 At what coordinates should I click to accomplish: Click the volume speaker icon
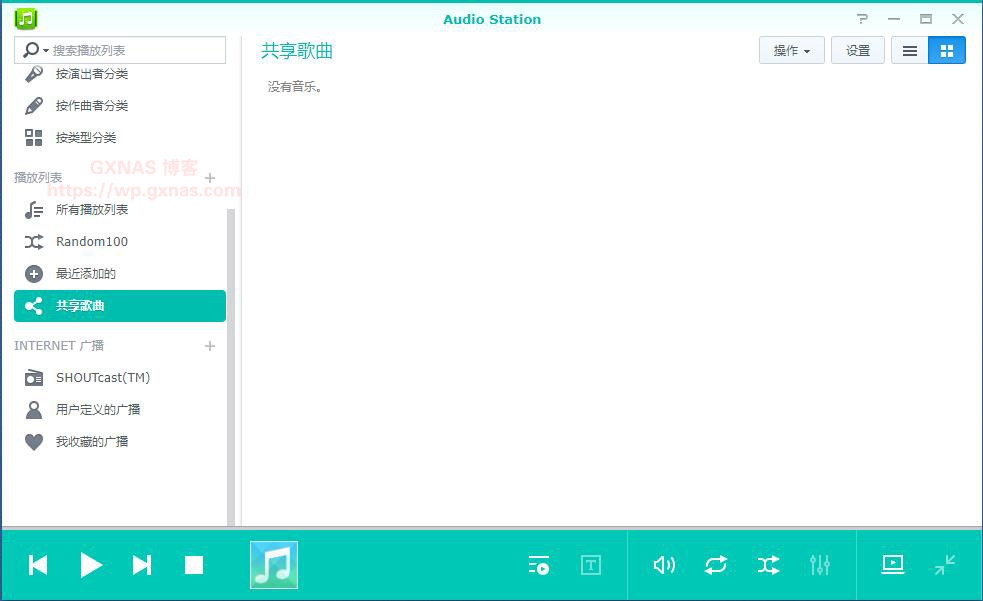point(664,565)
